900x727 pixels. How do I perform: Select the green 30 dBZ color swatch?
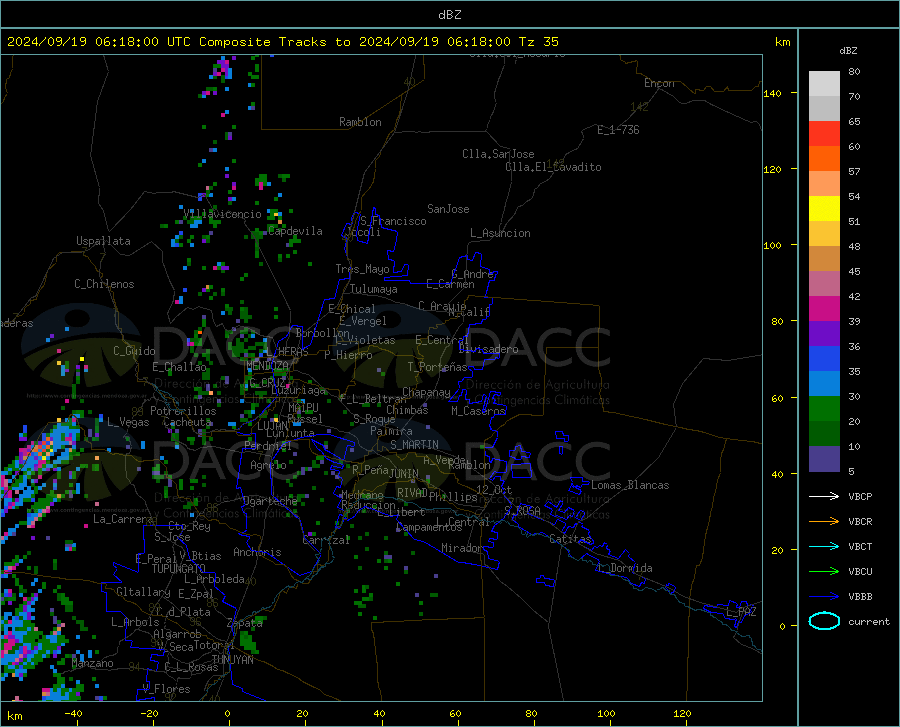point(824,408)
